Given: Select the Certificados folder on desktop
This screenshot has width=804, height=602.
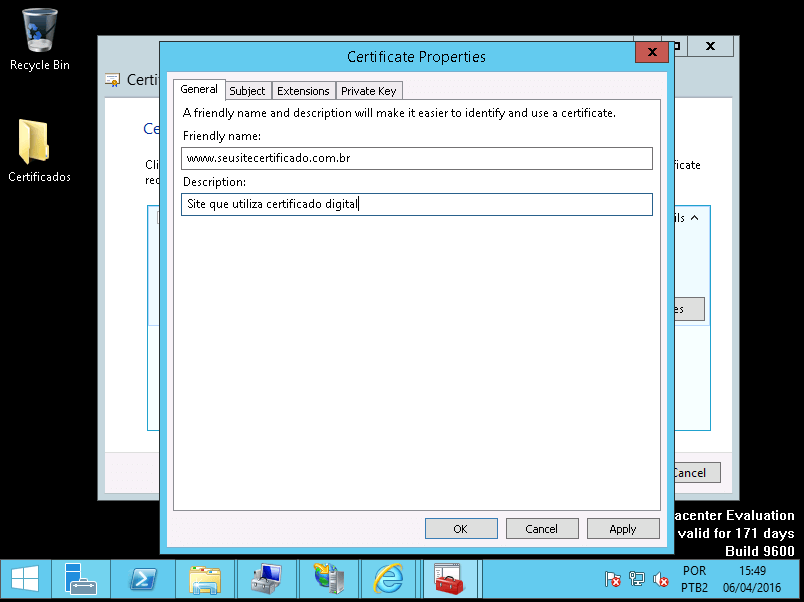Looking at the screenshot, I should tap(39, 151).
